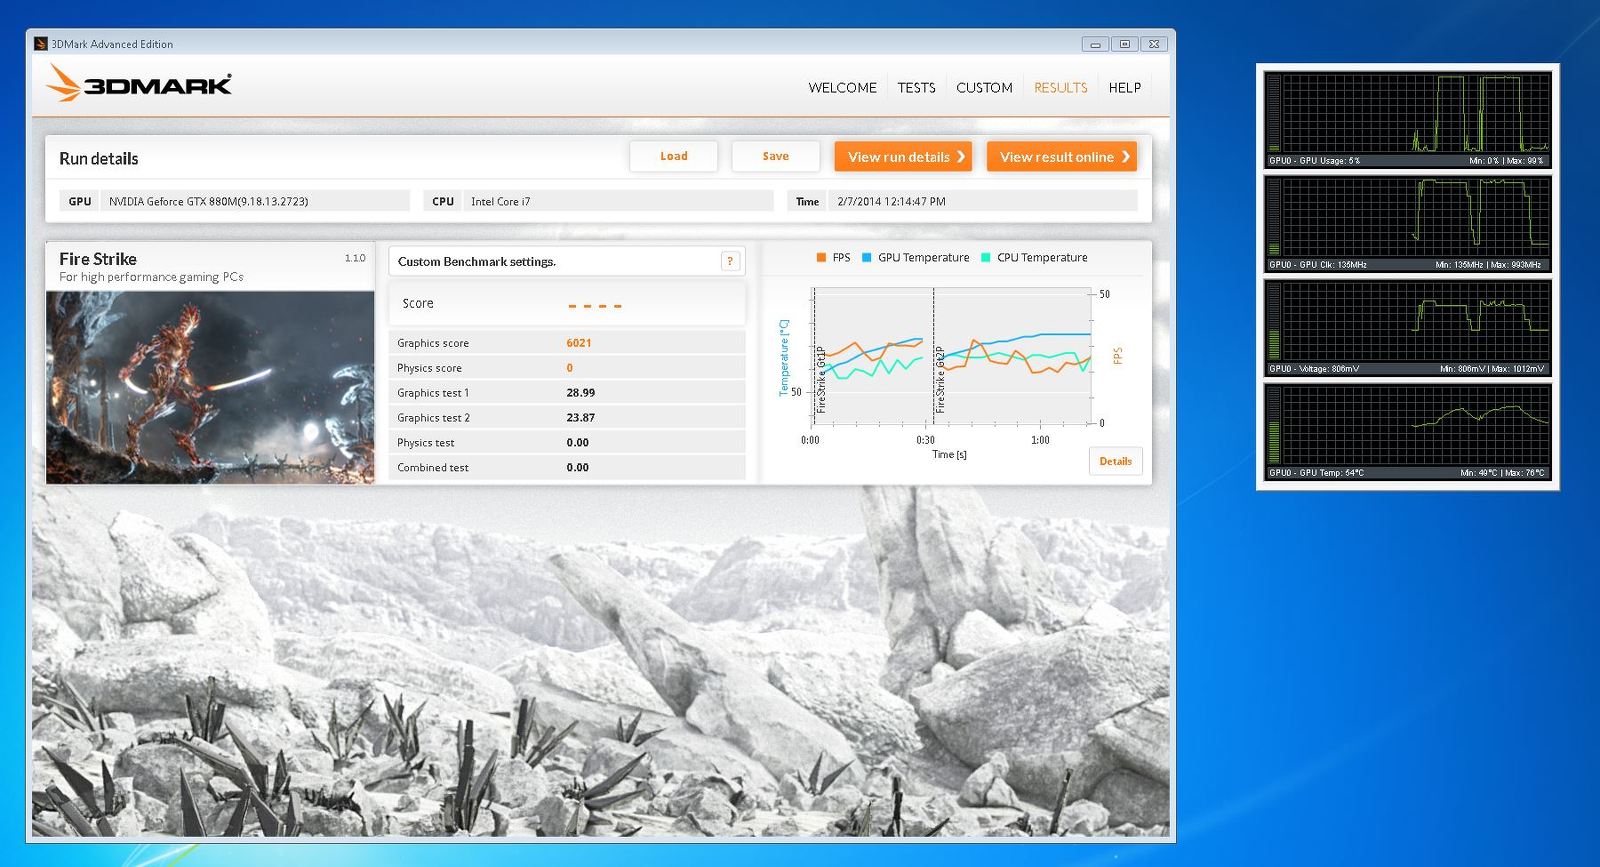Click the Graphics score value '6021'
The width and height of the screenshot is (1600, 867).
579,343
